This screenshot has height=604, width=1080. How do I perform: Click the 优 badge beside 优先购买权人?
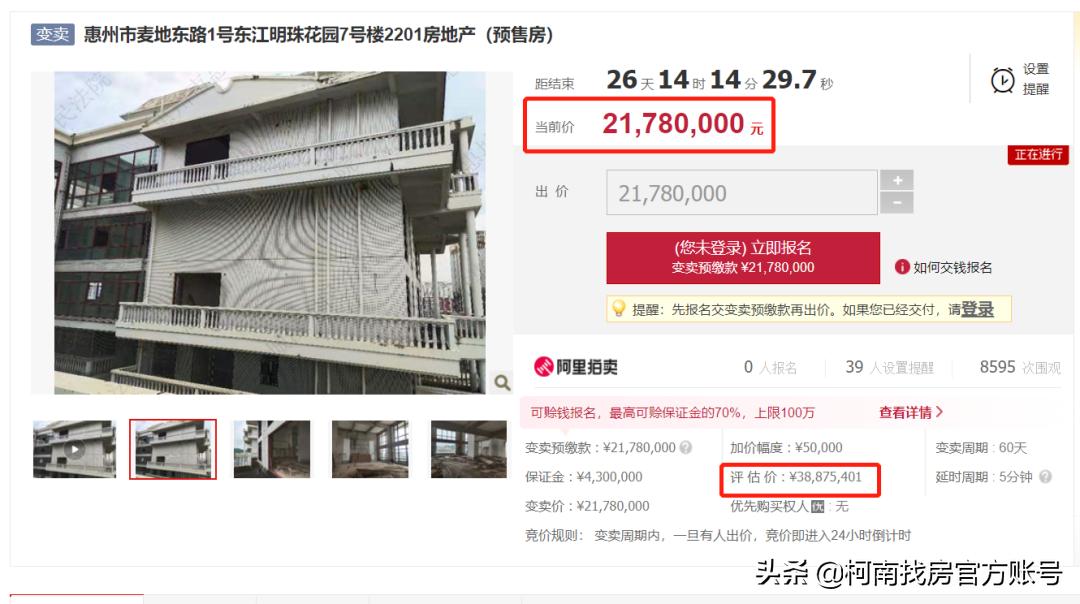[x=818, y=506]
